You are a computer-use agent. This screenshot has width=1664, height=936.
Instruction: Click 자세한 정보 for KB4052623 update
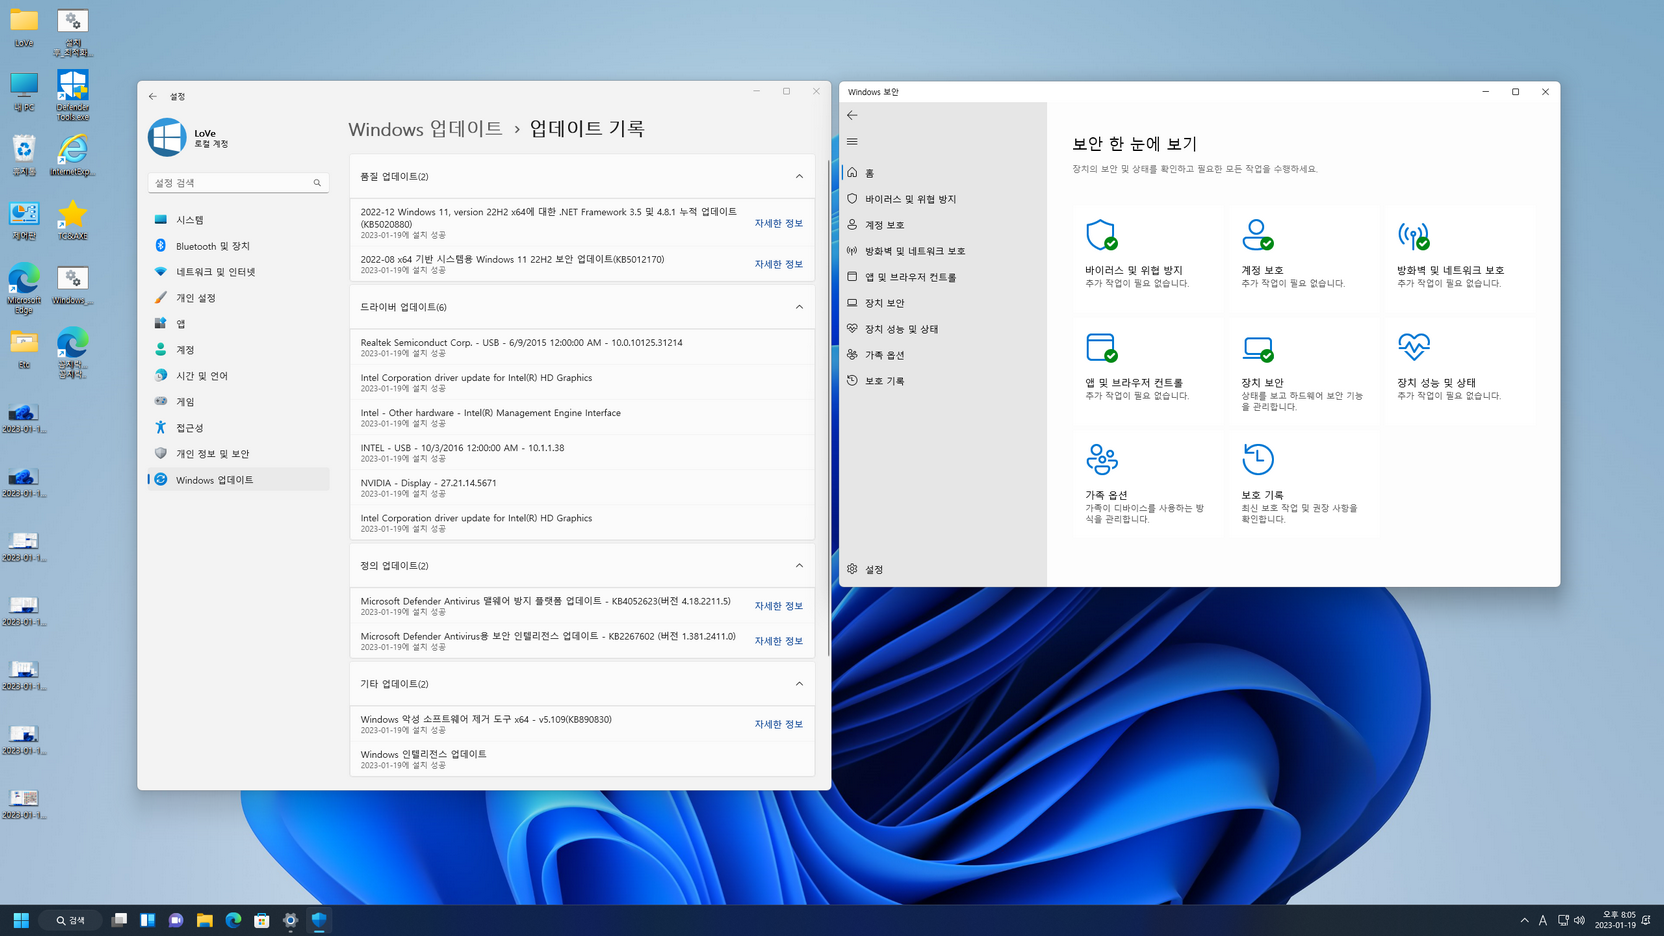click(x=778, y=606)
